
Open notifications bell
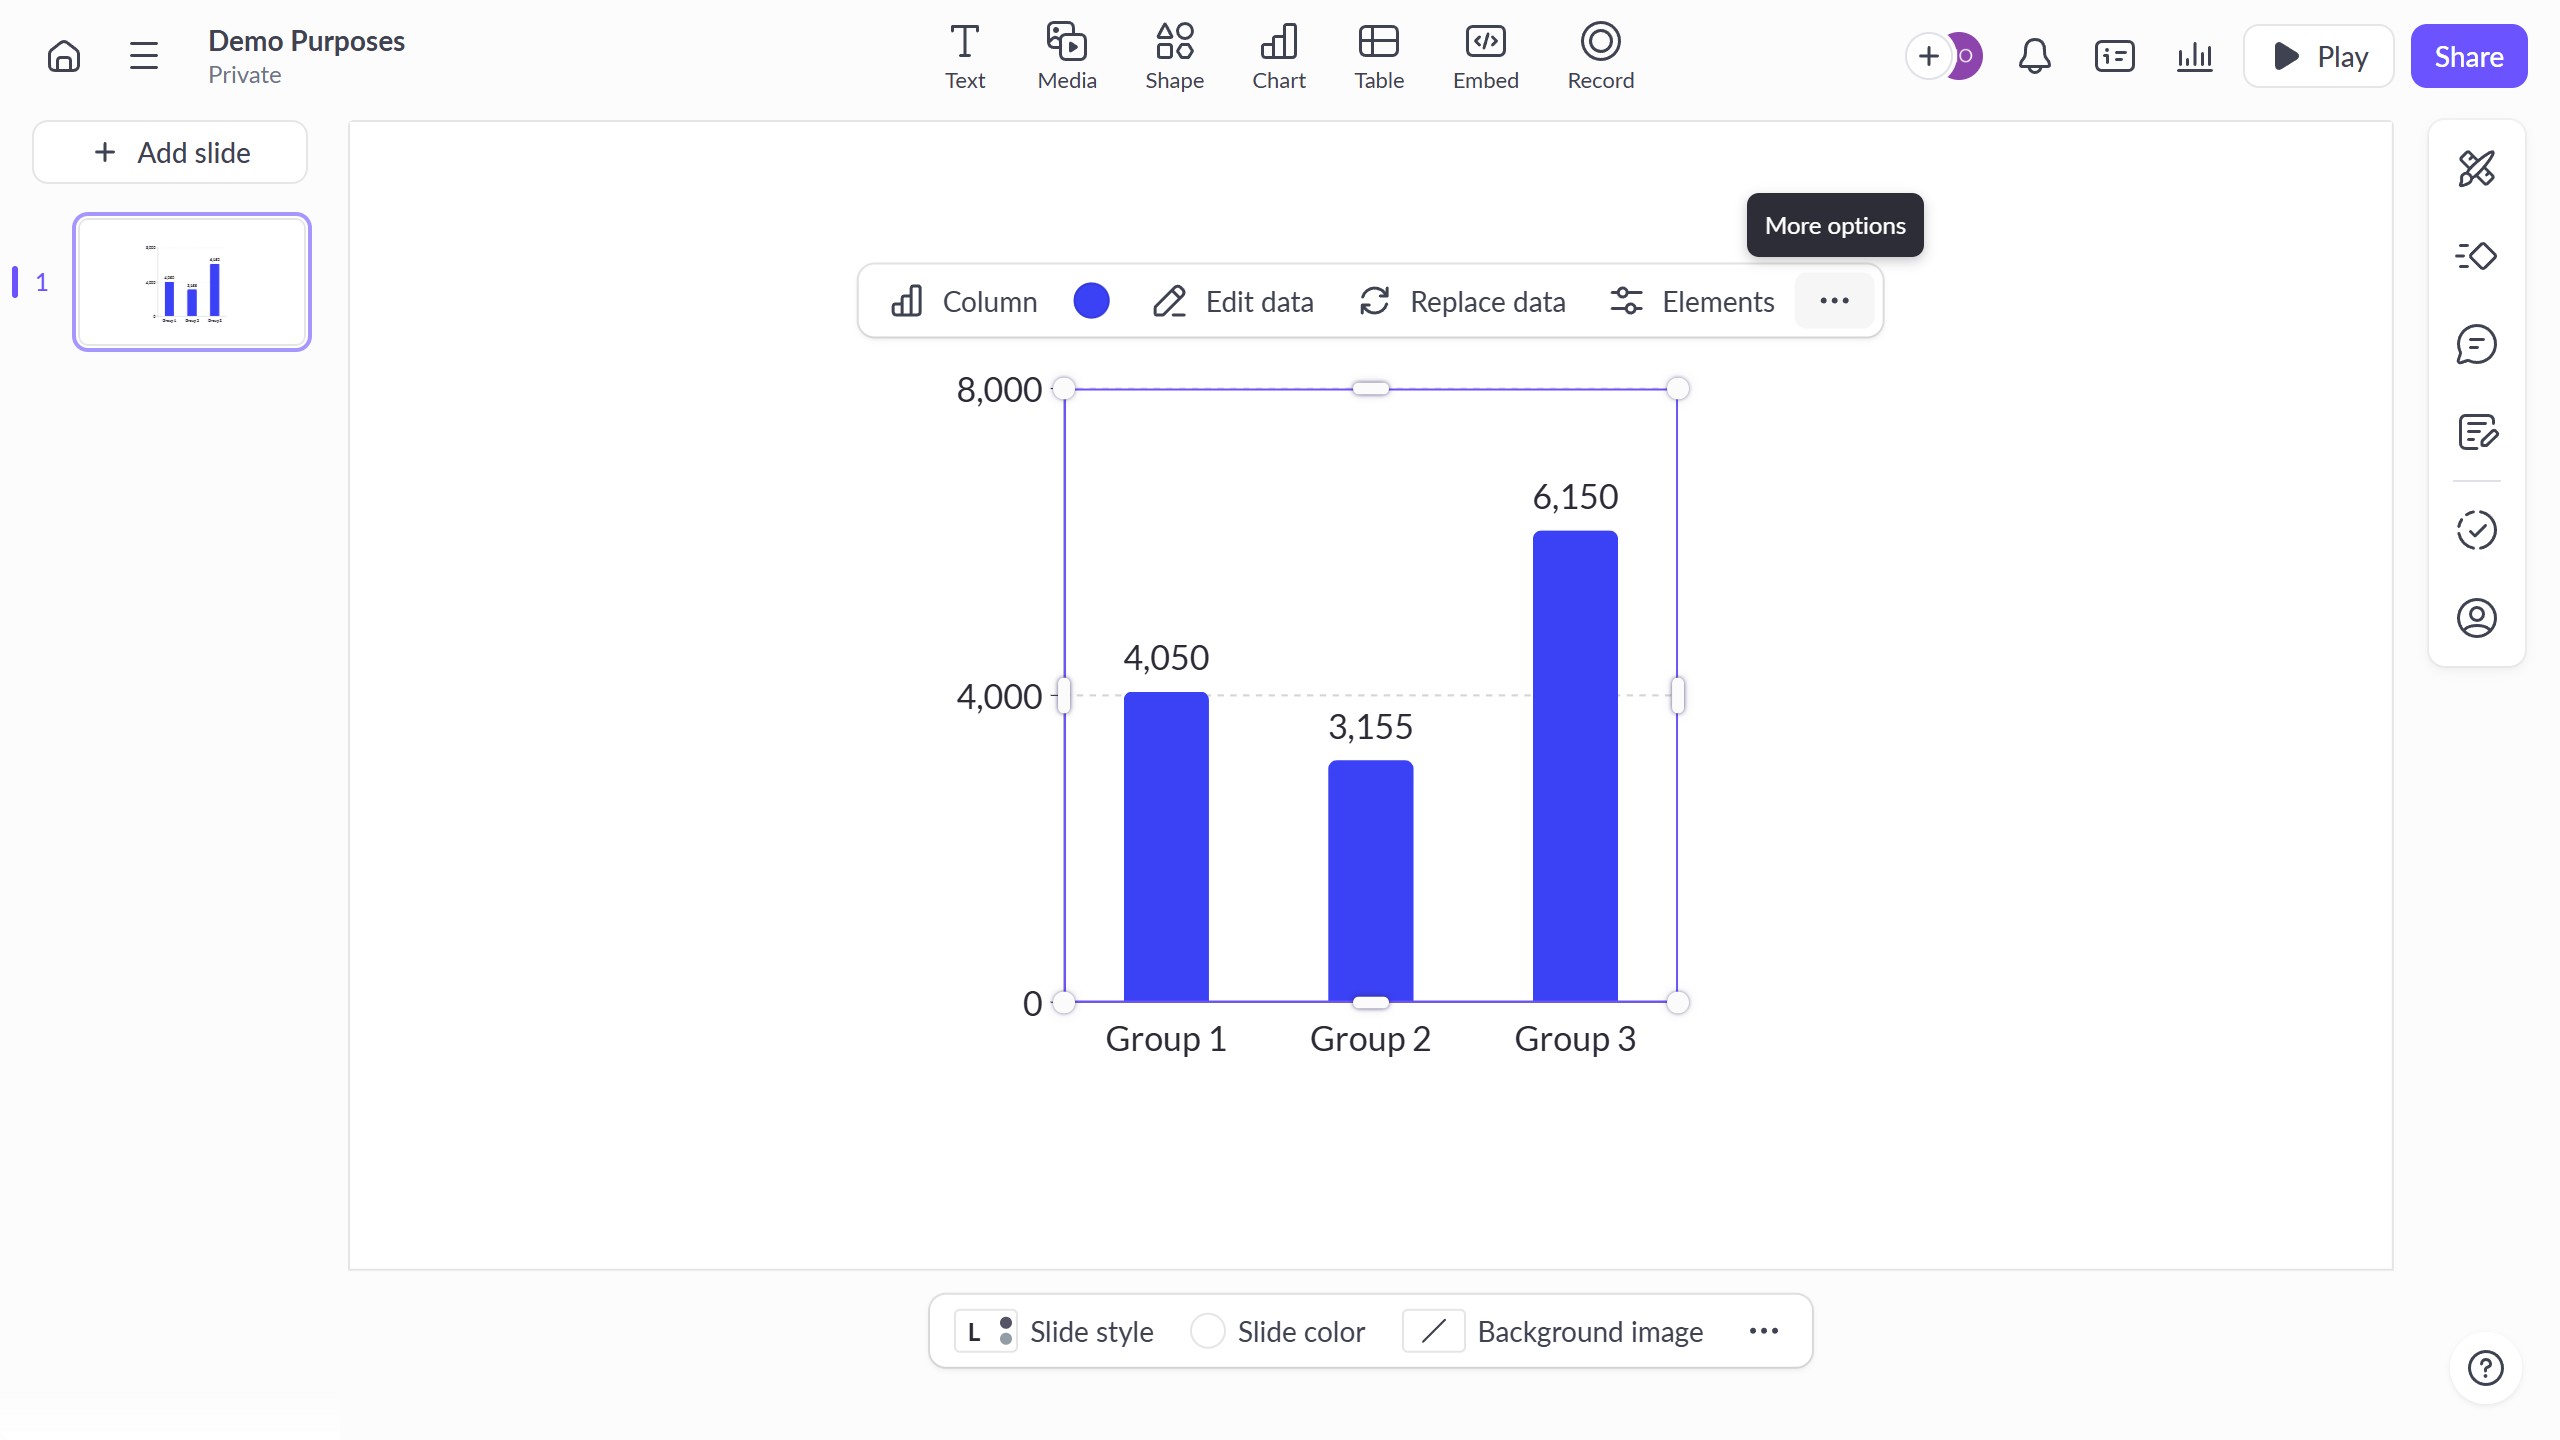tap(2034, 56)
